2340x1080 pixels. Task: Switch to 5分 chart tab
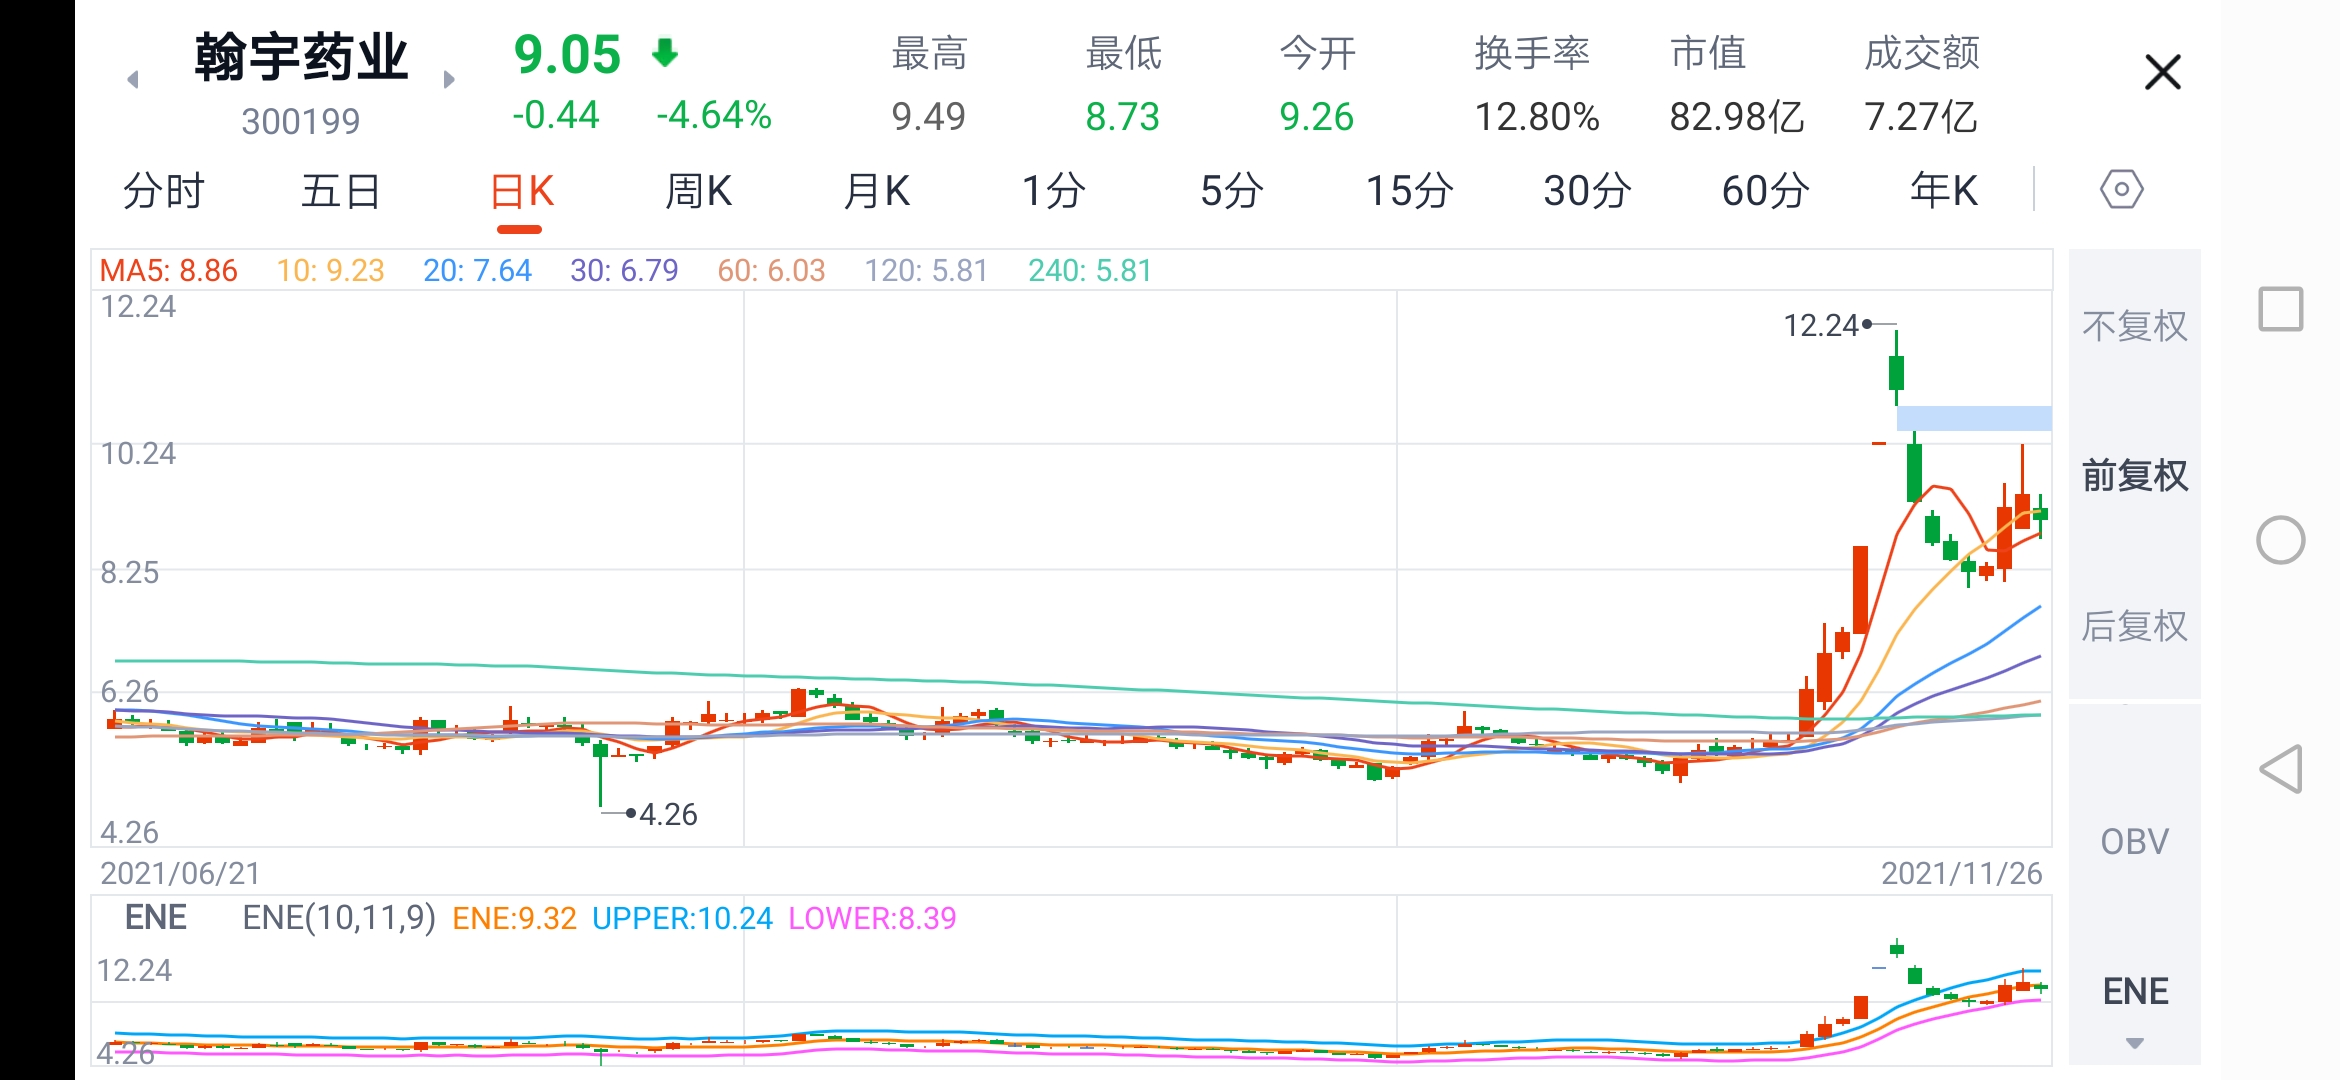[1232, 190]
